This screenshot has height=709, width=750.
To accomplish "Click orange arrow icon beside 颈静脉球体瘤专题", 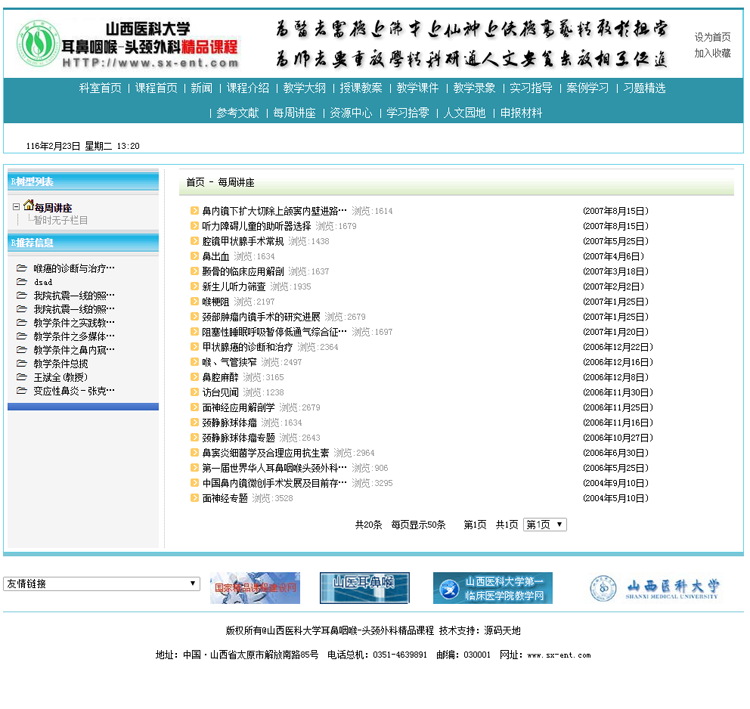I will click(x=194, y=437).
